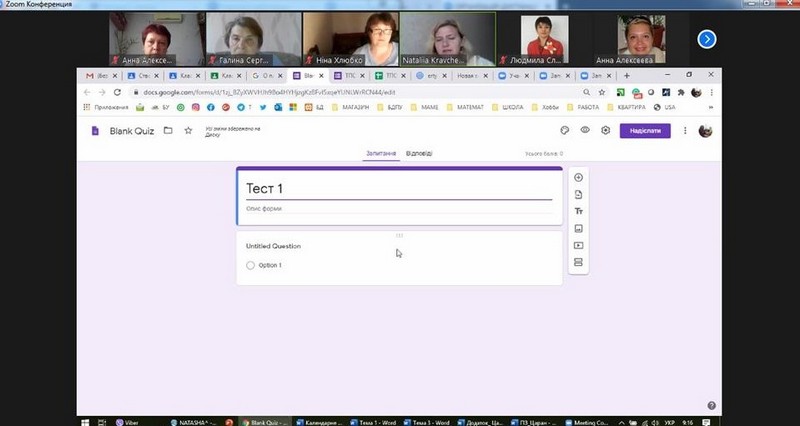The width and height of the screenshot is (800, 426).
Task: Click the Опис форми description field
Action: [x=399, y=209]
